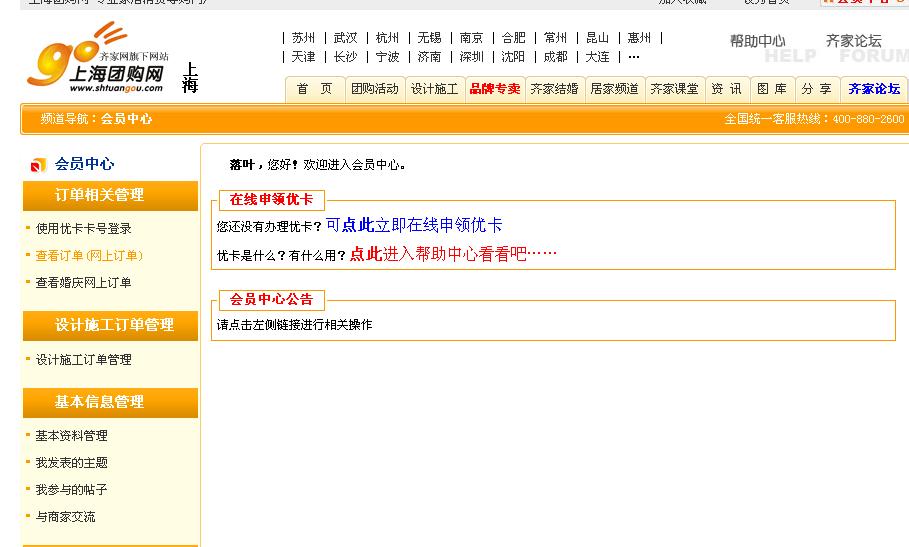The height and width of the screenshot is (547, 909).
Task: Click 使用优卡卡号登录 in sidebar
Action: [83, 229]
